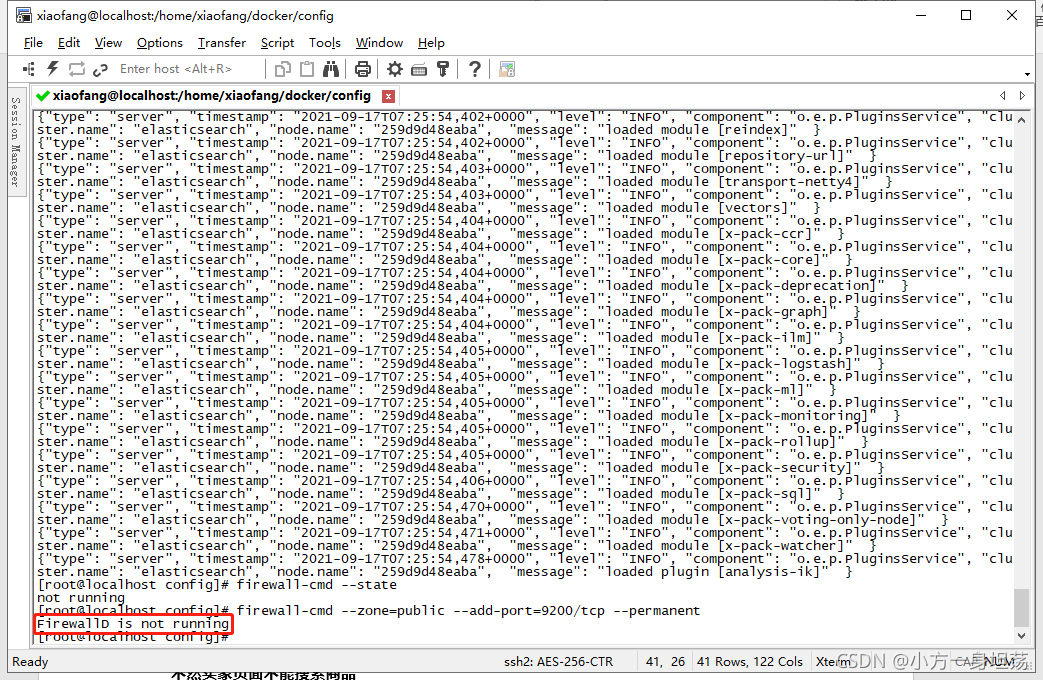The image size is (1043, 680).
Task: Open Find with the binoculars icon
Action: click(x=331, y=69)
